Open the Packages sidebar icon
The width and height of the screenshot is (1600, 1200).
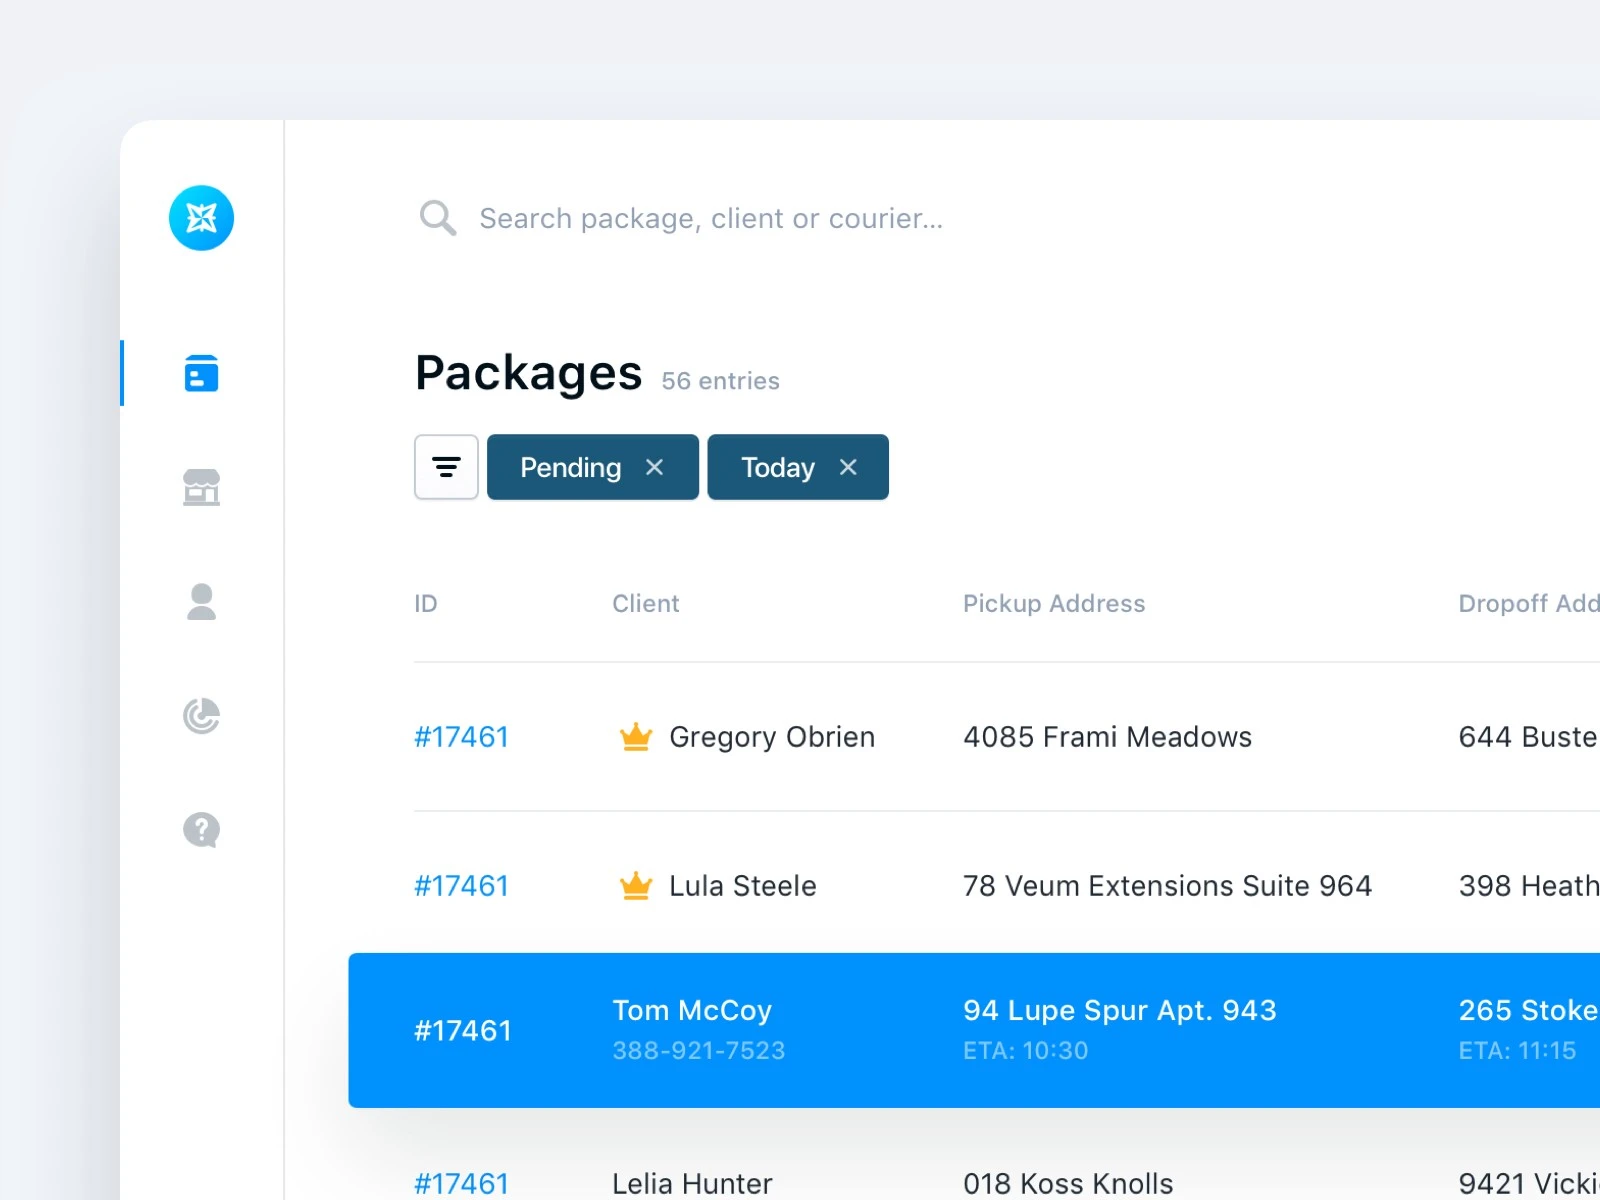[x=201, y=373]
